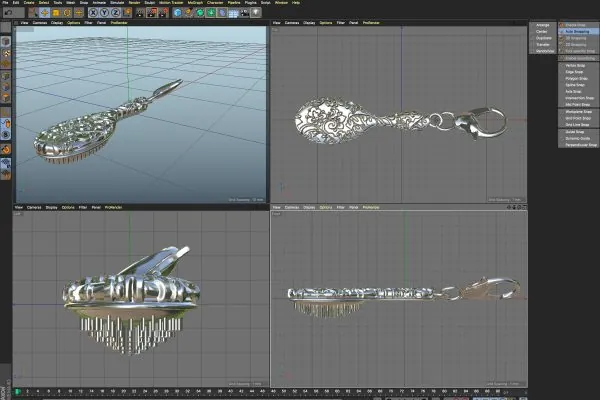
Task: Choose Dynamic Guide entry
Action: click(x=578, y=139)
